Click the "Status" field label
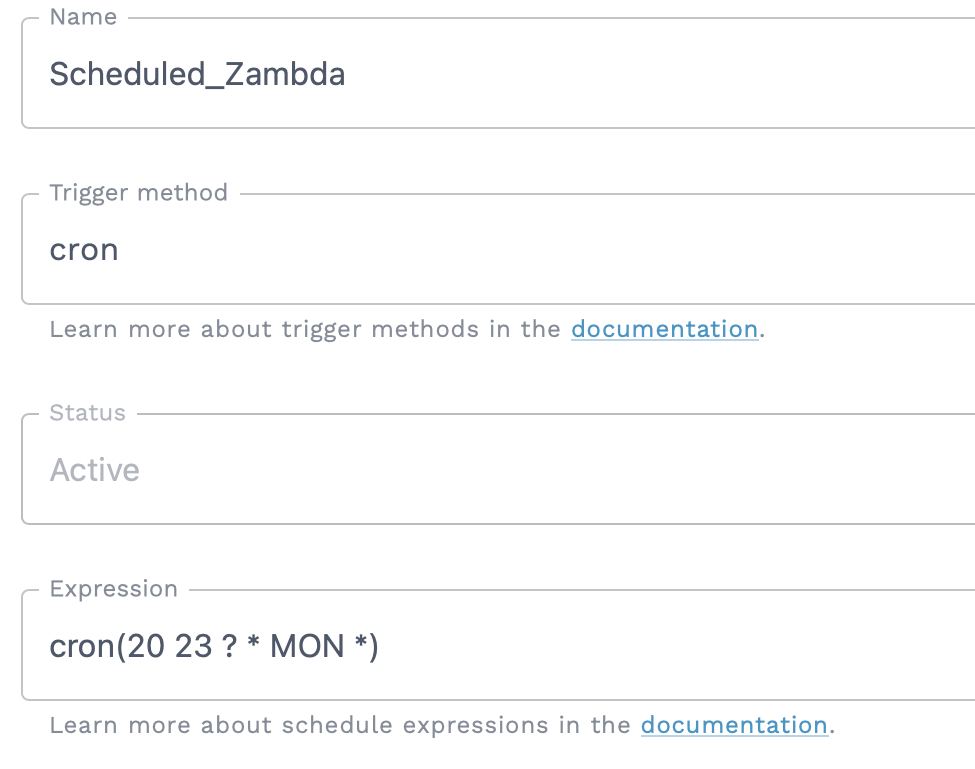 point(88,413)
